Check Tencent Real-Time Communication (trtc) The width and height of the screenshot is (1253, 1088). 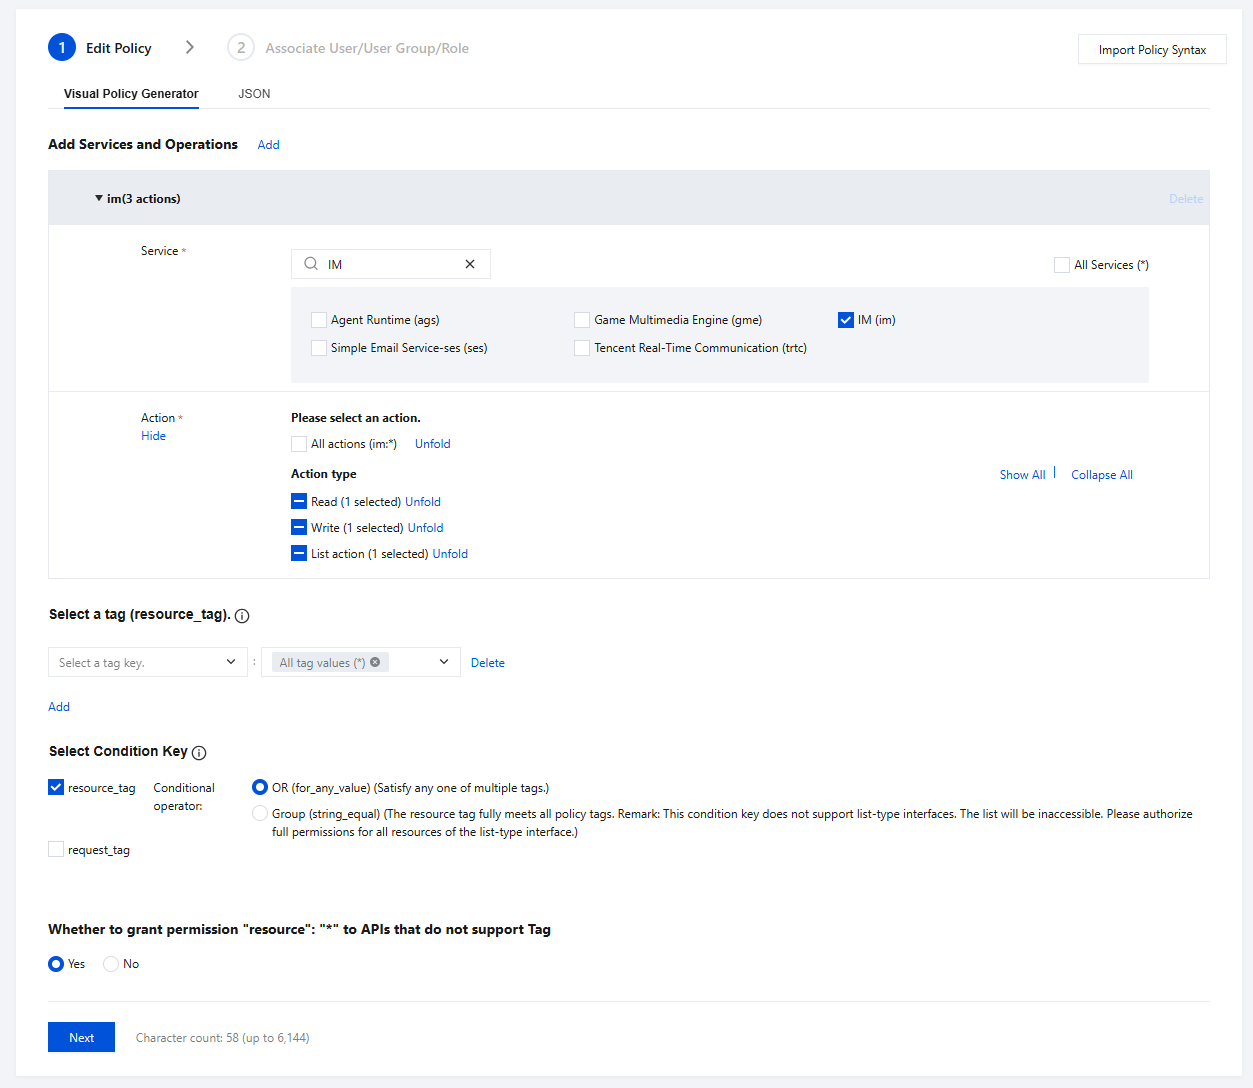(582, 348)
